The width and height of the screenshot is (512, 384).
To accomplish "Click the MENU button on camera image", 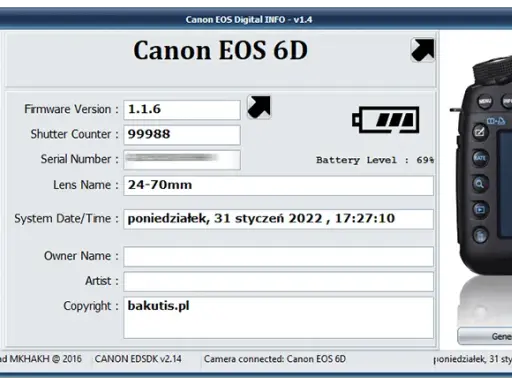I will tap(484, 101).
